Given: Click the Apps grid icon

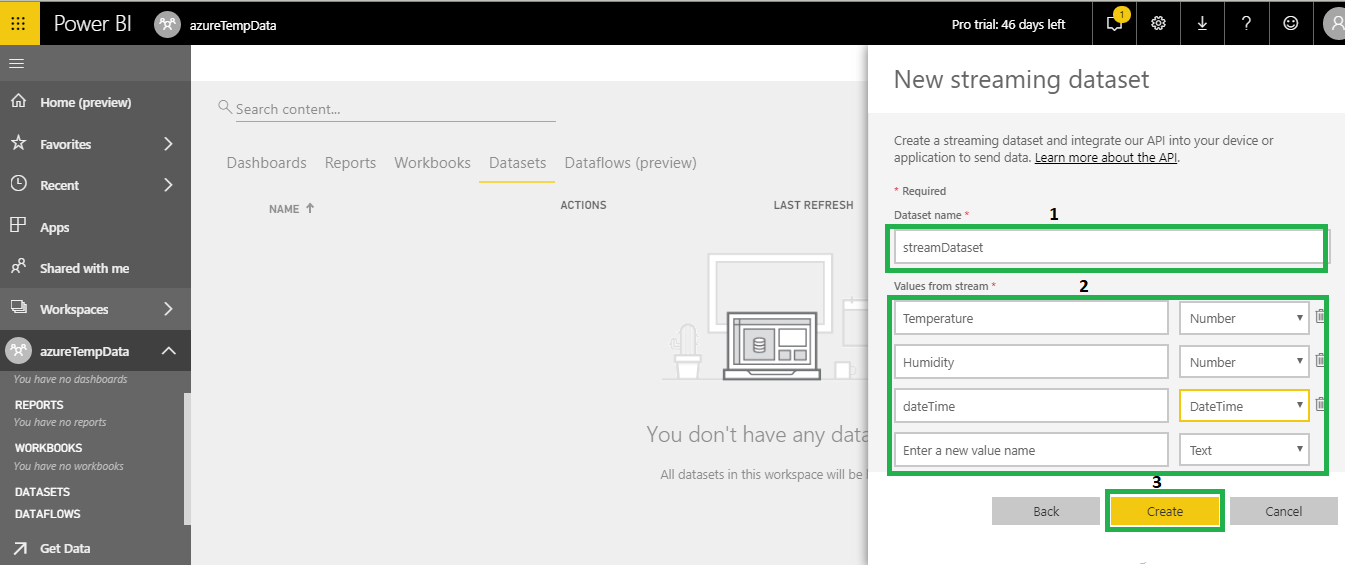Looking at the screenshot, I should pos(18,226).
